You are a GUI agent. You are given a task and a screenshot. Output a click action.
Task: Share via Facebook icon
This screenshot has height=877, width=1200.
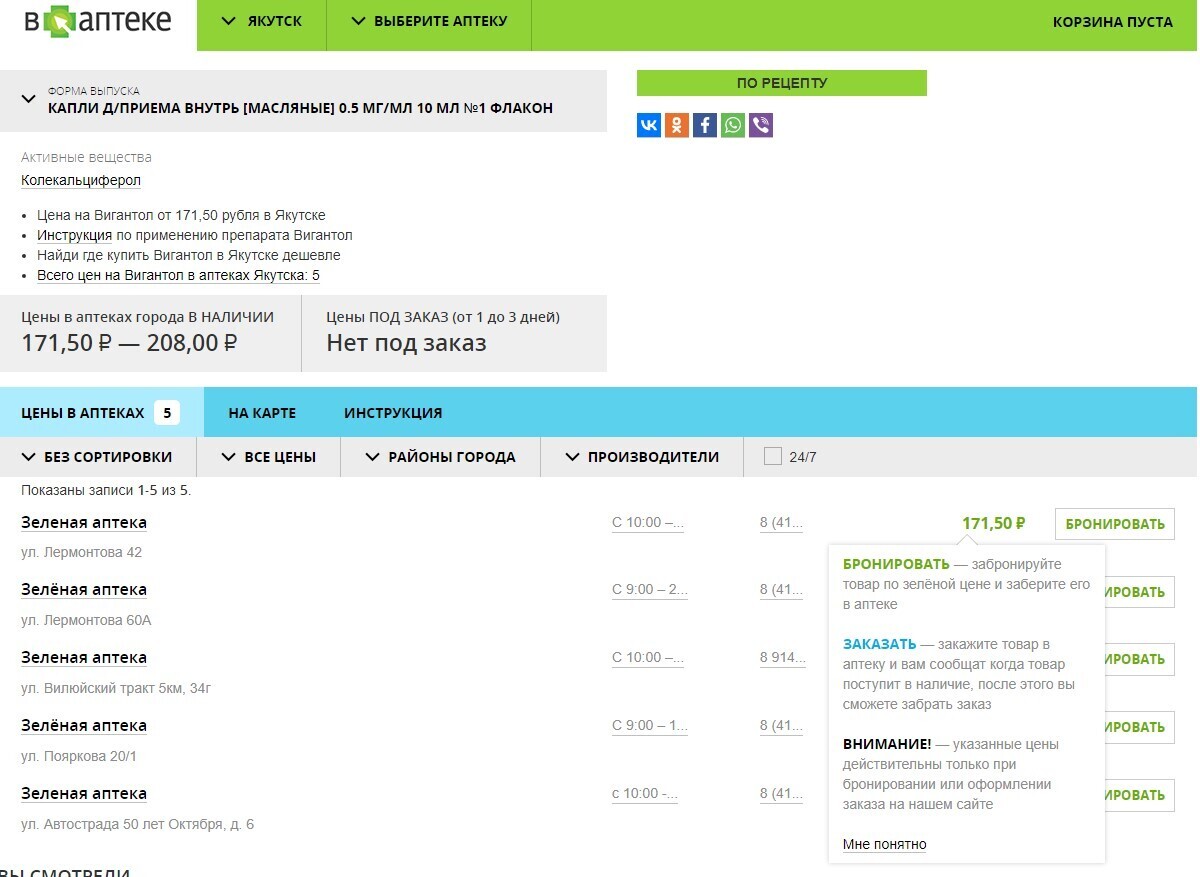[x=705, y=125]
